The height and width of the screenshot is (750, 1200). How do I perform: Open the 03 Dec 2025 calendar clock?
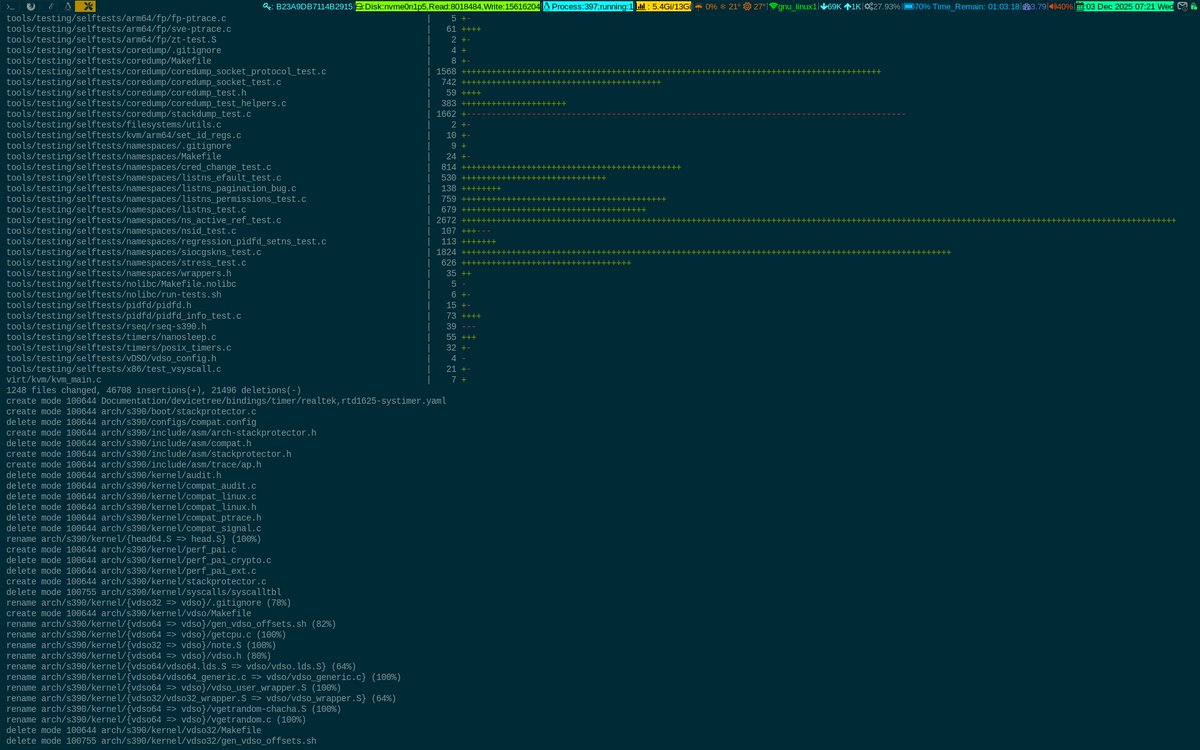point(1125,6)
